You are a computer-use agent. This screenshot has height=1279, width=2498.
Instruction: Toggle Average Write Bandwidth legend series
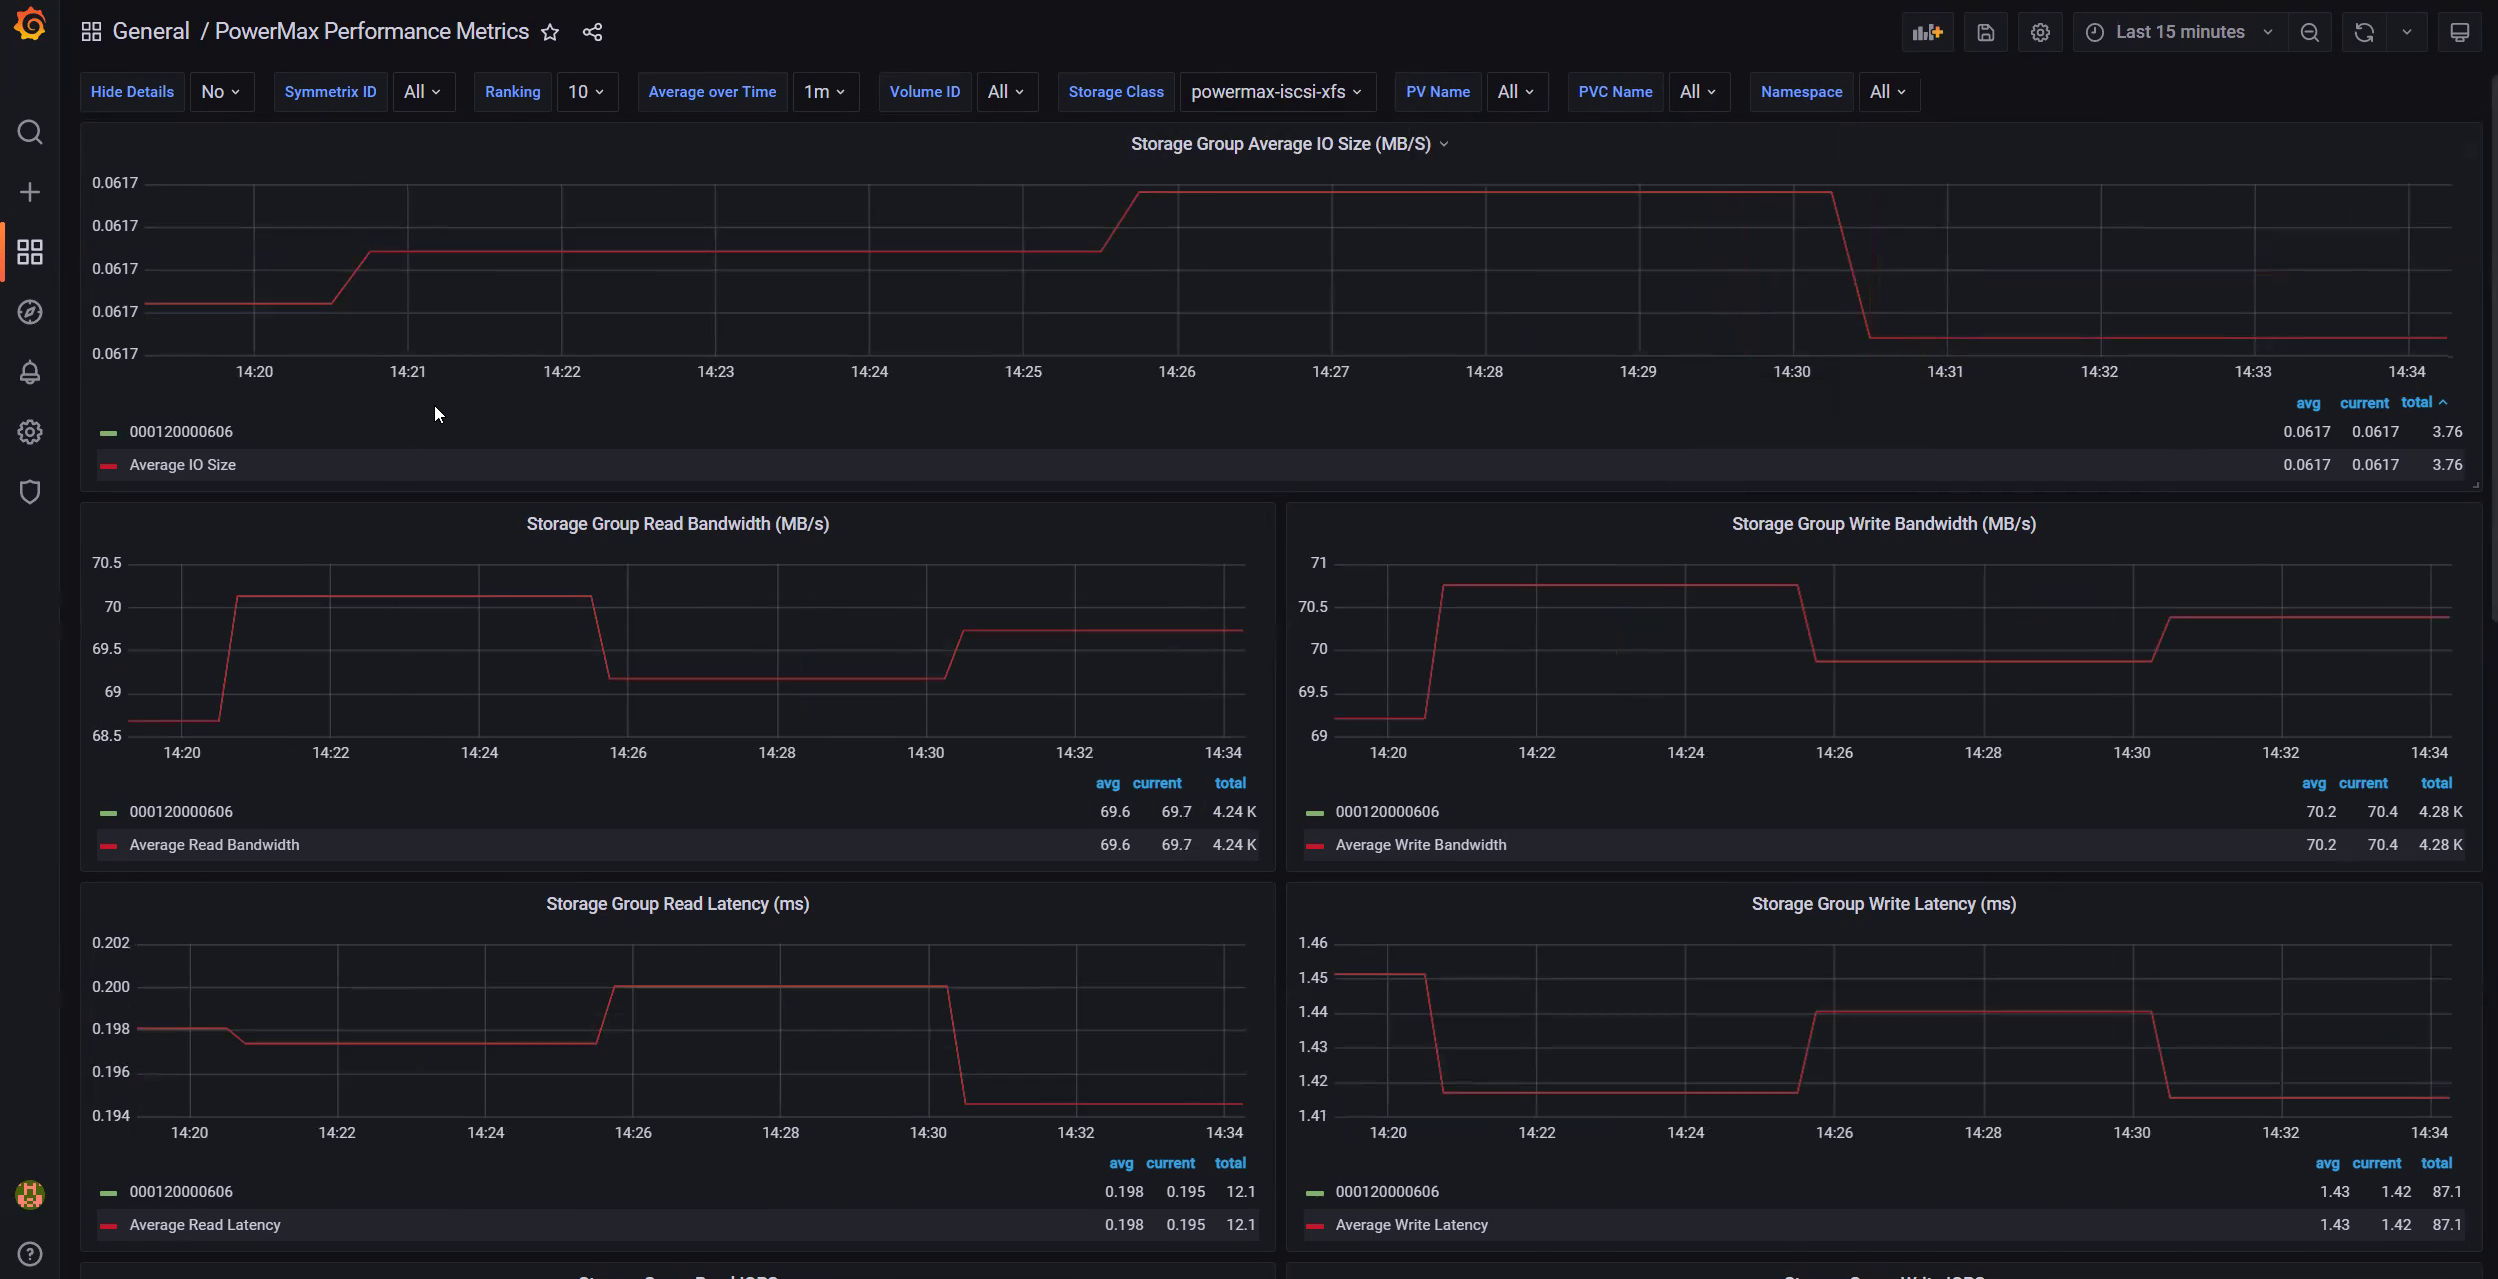(x=1421, y=845)
